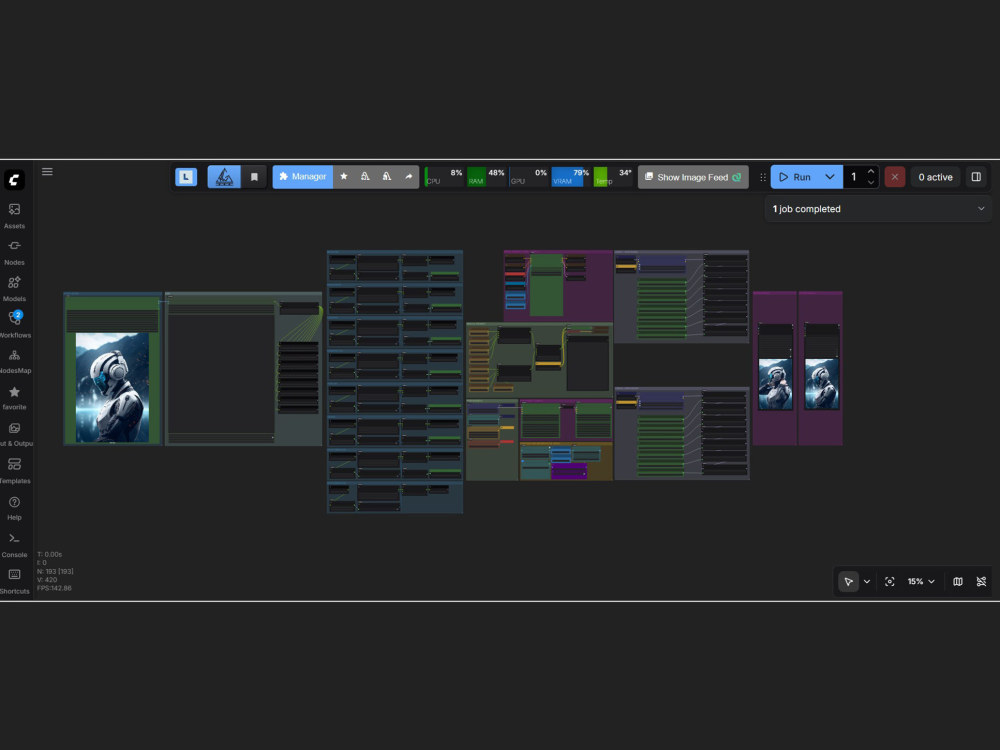Click the batch count number field
The image size is (1000, 750).
pos(854,177)
